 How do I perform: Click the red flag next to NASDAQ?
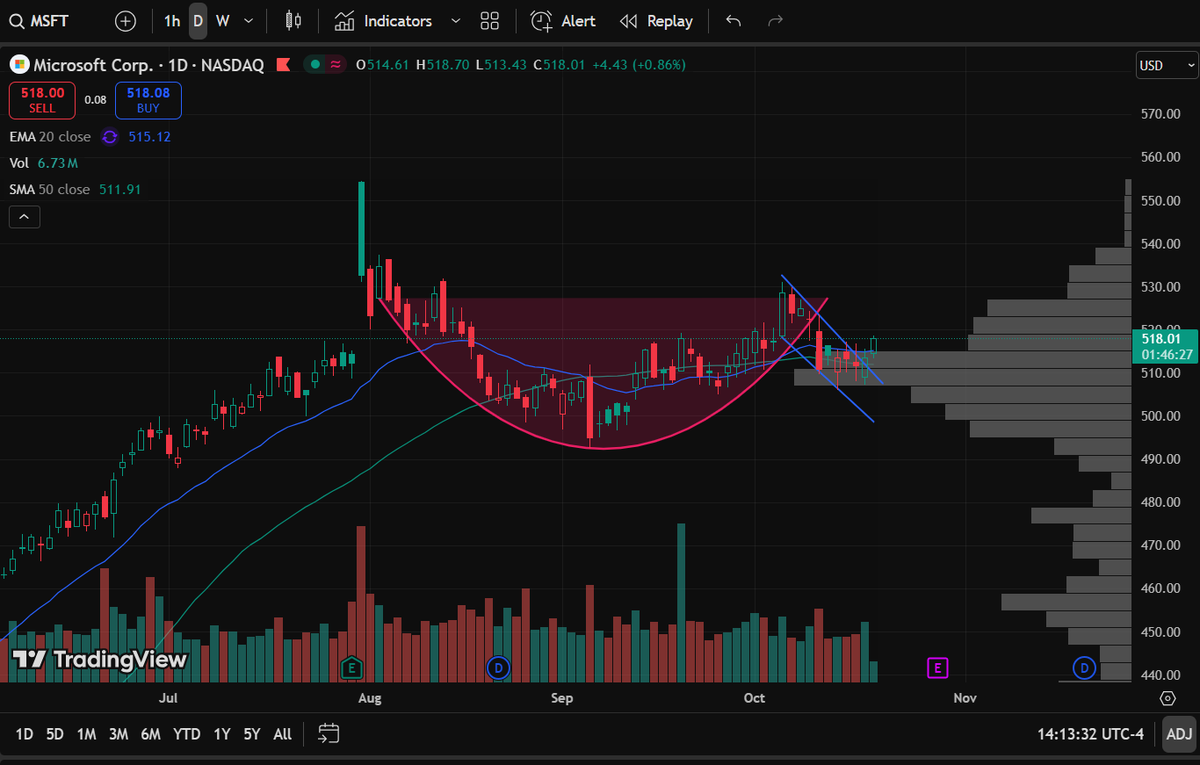pos(283,65)
